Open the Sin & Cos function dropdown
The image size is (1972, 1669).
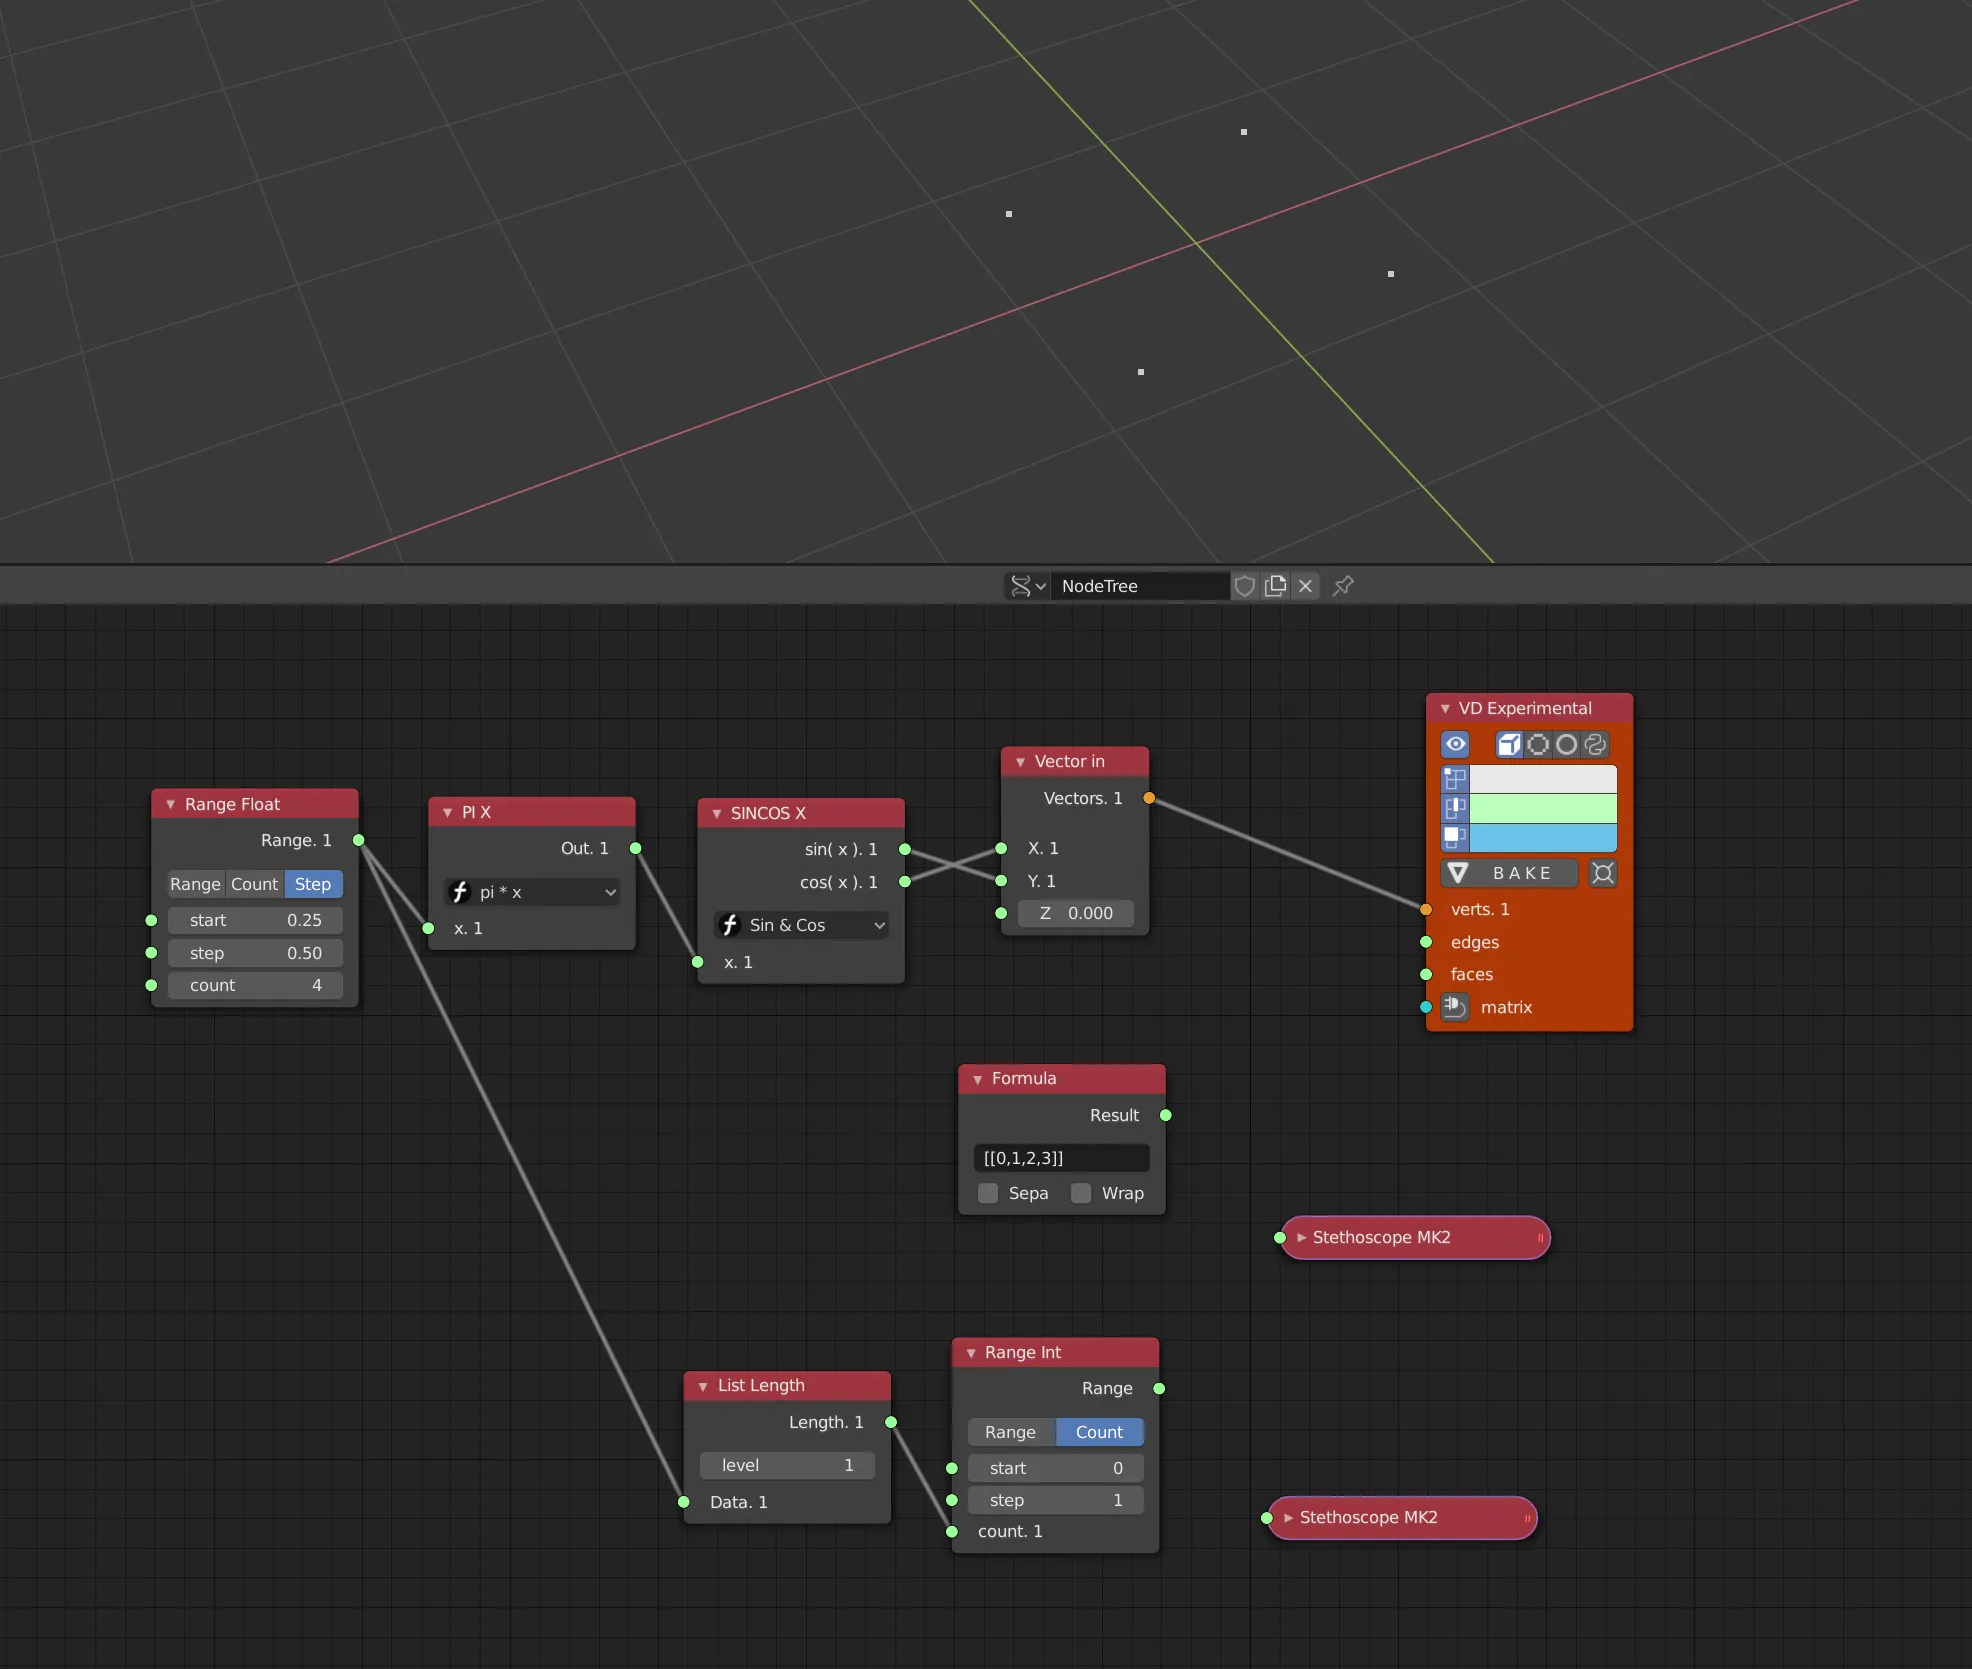(x=803, y=925)
